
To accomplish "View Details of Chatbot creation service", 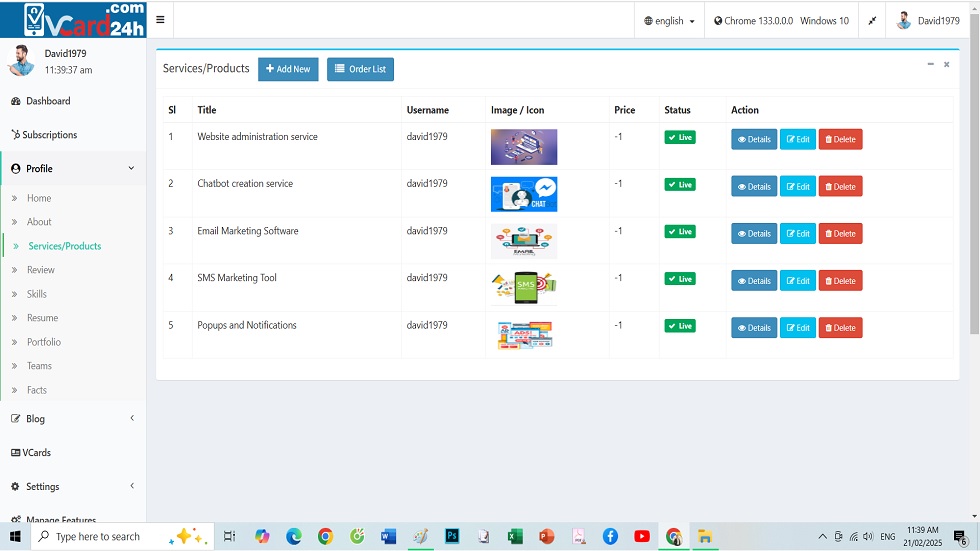I will tap(753, 187).
